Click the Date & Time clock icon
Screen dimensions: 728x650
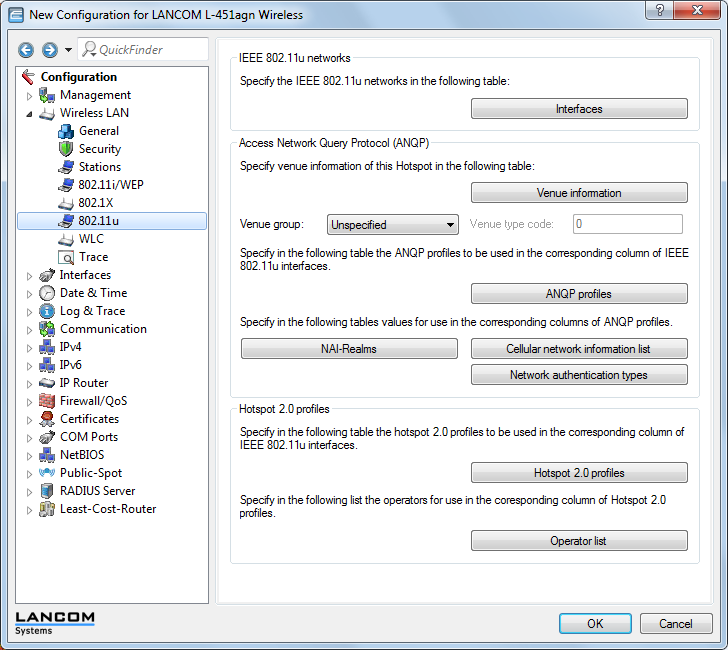pos(47,293)
